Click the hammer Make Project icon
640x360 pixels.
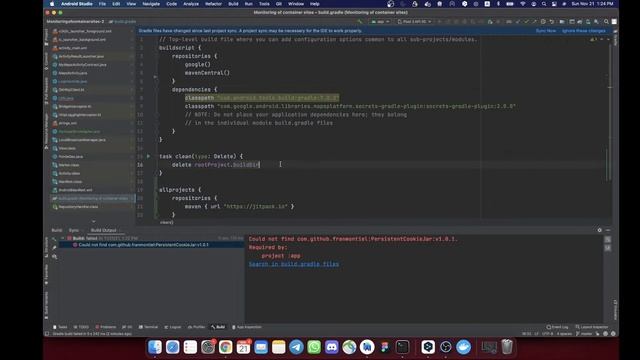[x=360, y=21]
